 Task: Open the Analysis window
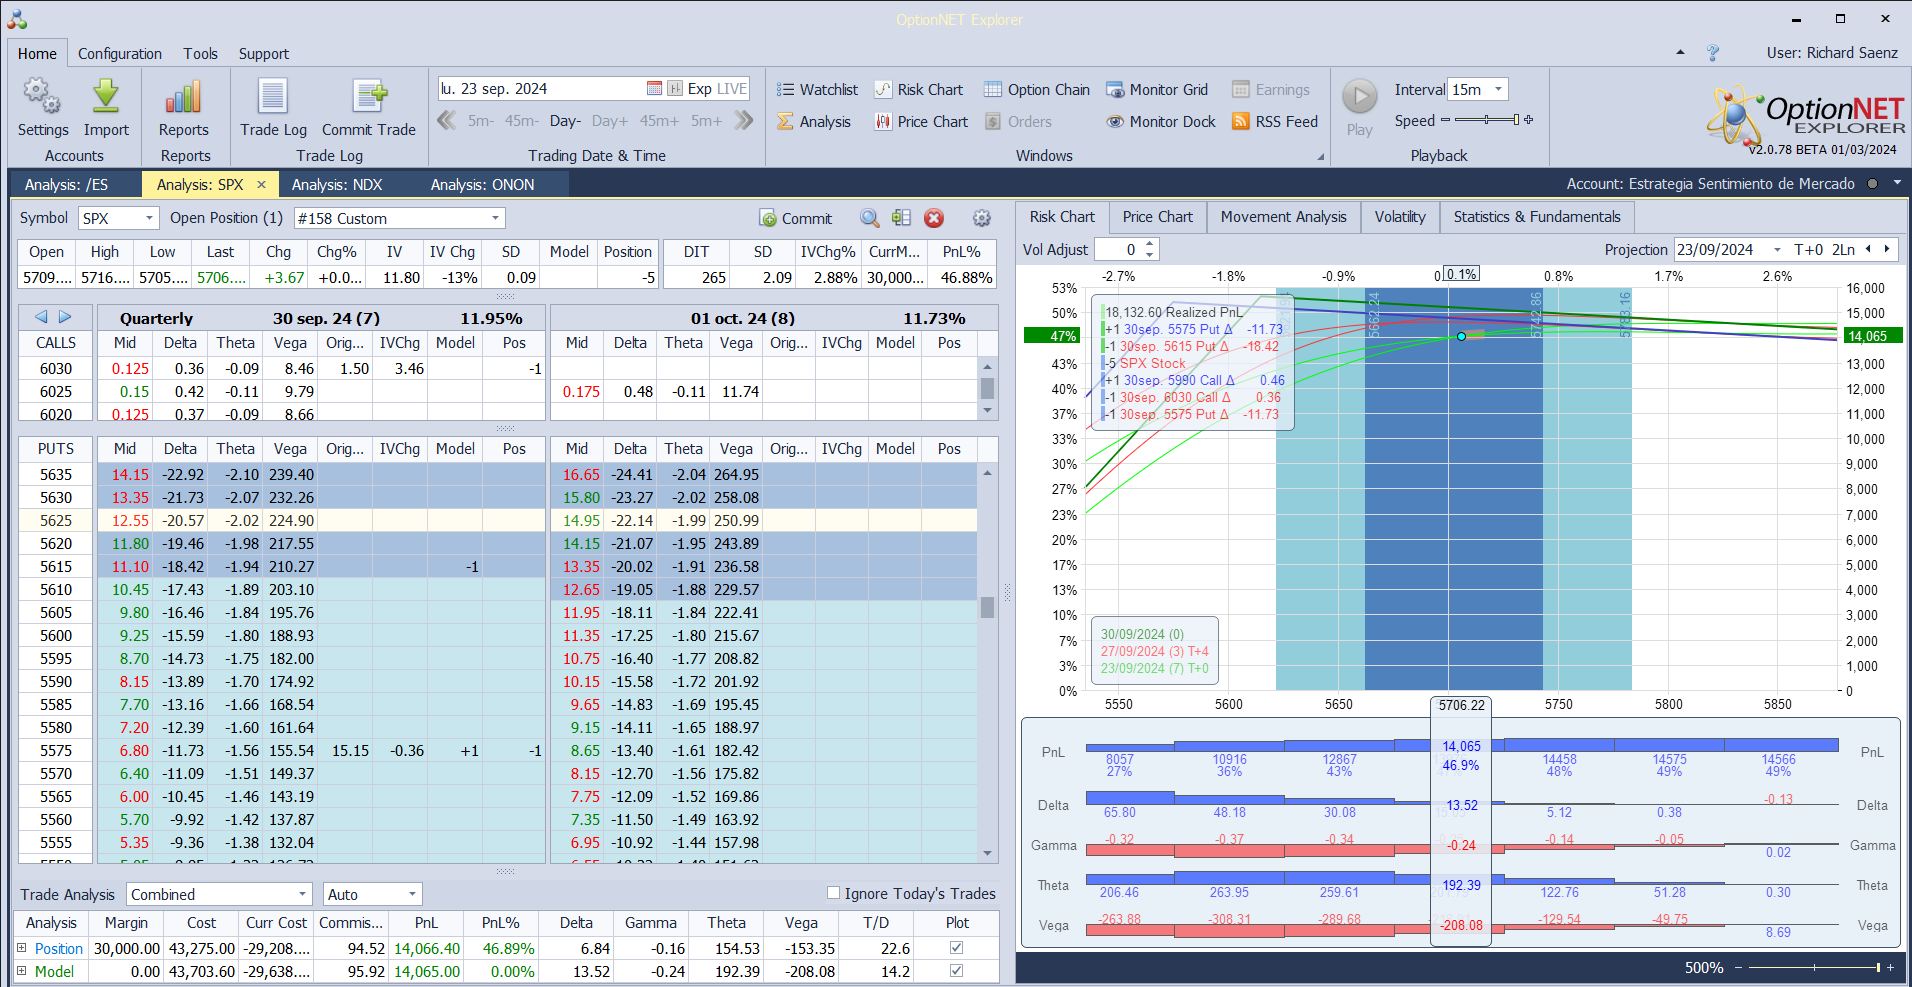pyautogui.click(x=814, y=122)
